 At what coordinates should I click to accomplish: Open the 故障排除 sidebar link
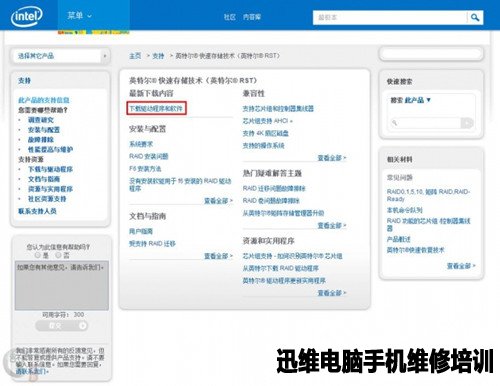[41, 140]
